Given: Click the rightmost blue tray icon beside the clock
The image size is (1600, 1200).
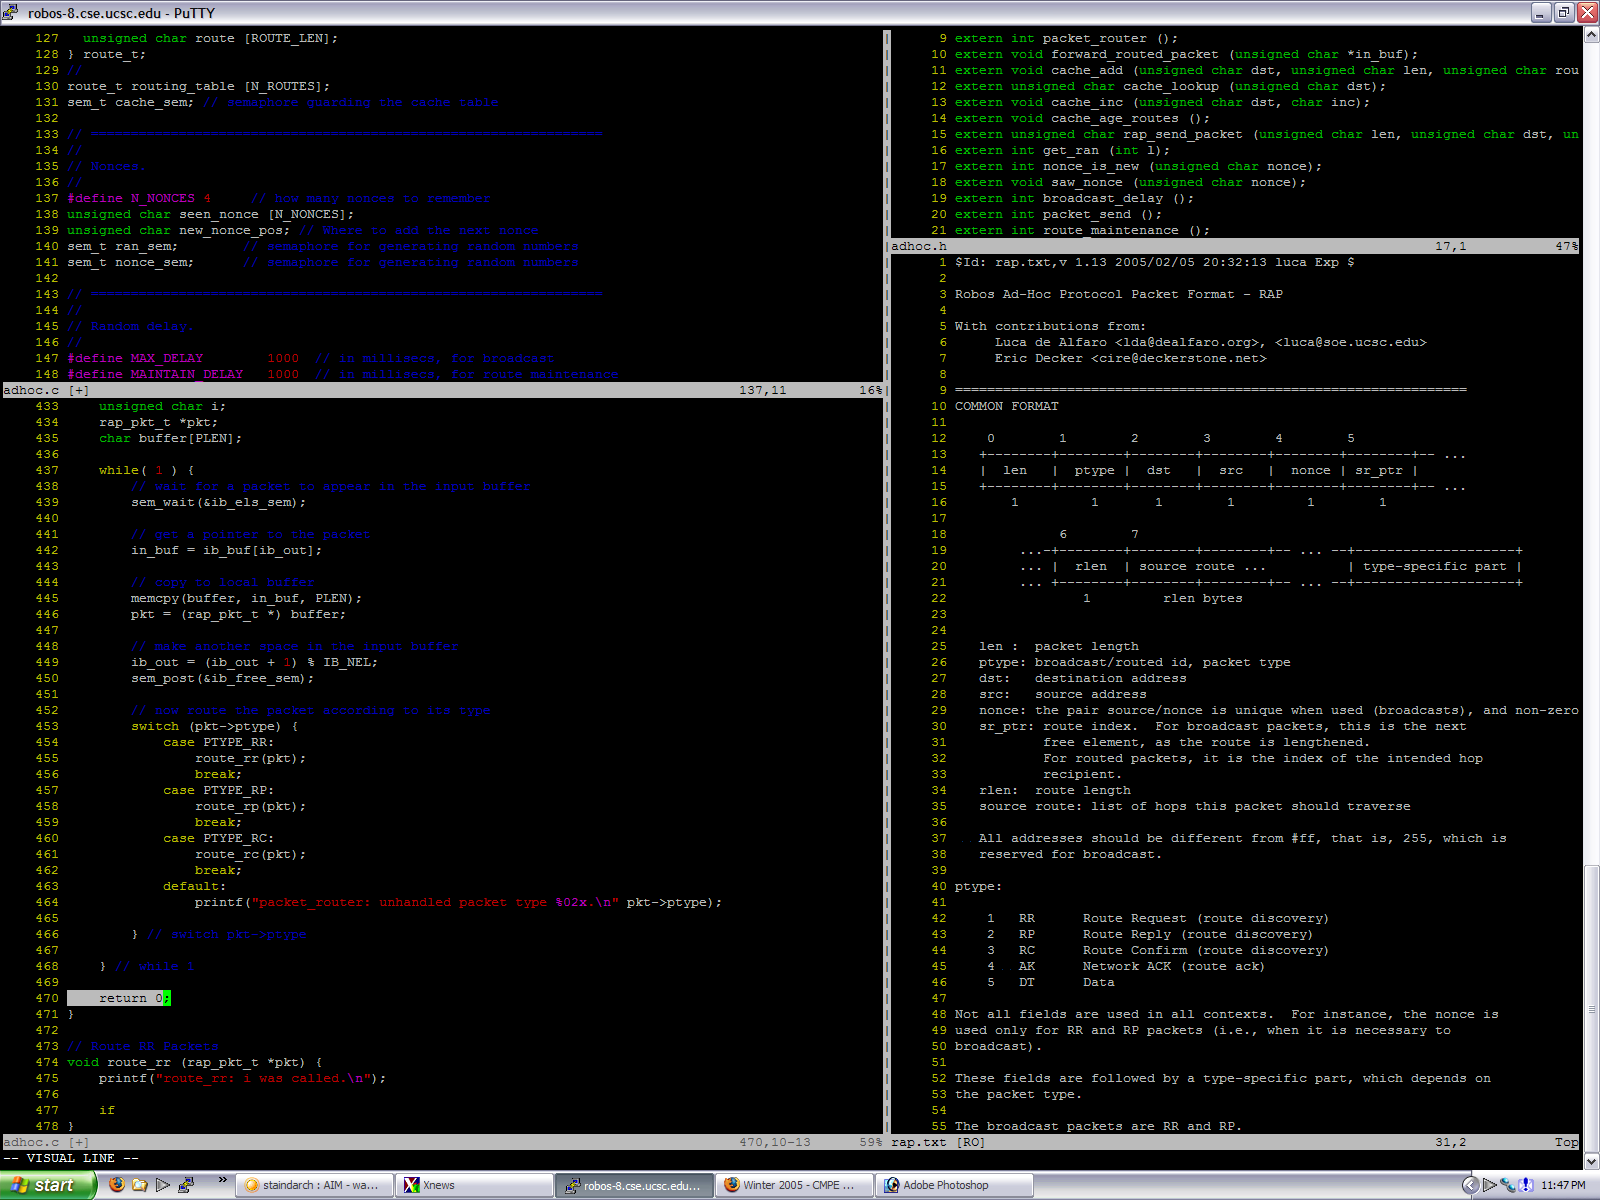Looking at the screenshot, I should pyautogui.click(x=1526, y=1185).
